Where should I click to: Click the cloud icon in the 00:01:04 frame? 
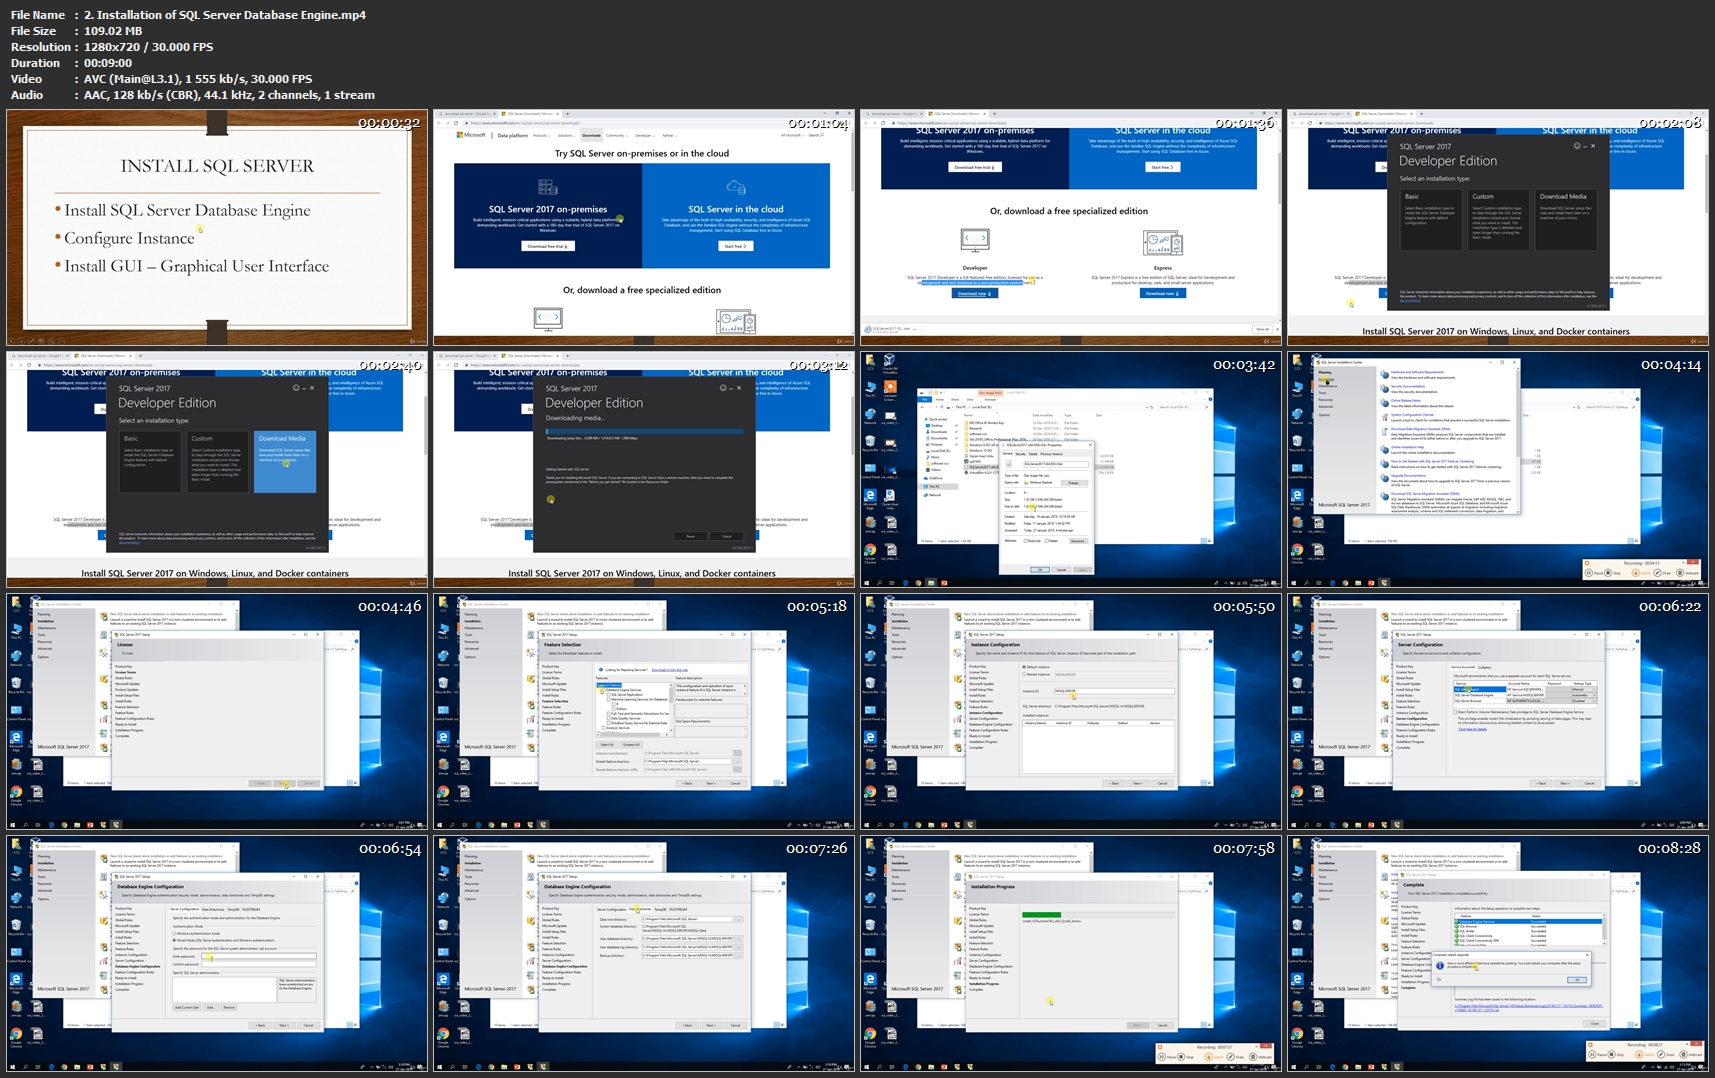tap(736, 187)
